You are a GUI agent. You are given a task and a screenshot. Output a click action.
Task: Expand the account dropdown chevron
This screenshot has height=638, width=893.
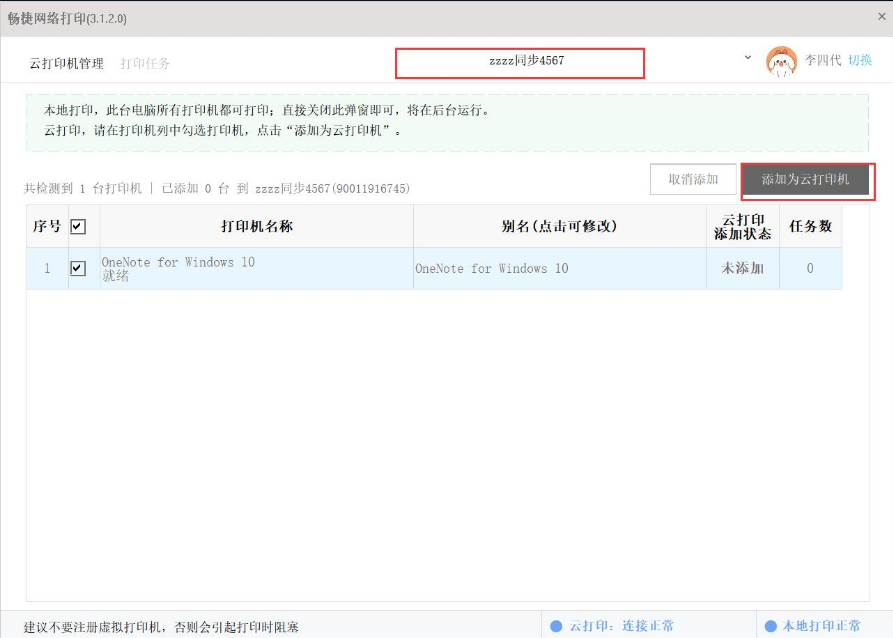tap(748, 58)
